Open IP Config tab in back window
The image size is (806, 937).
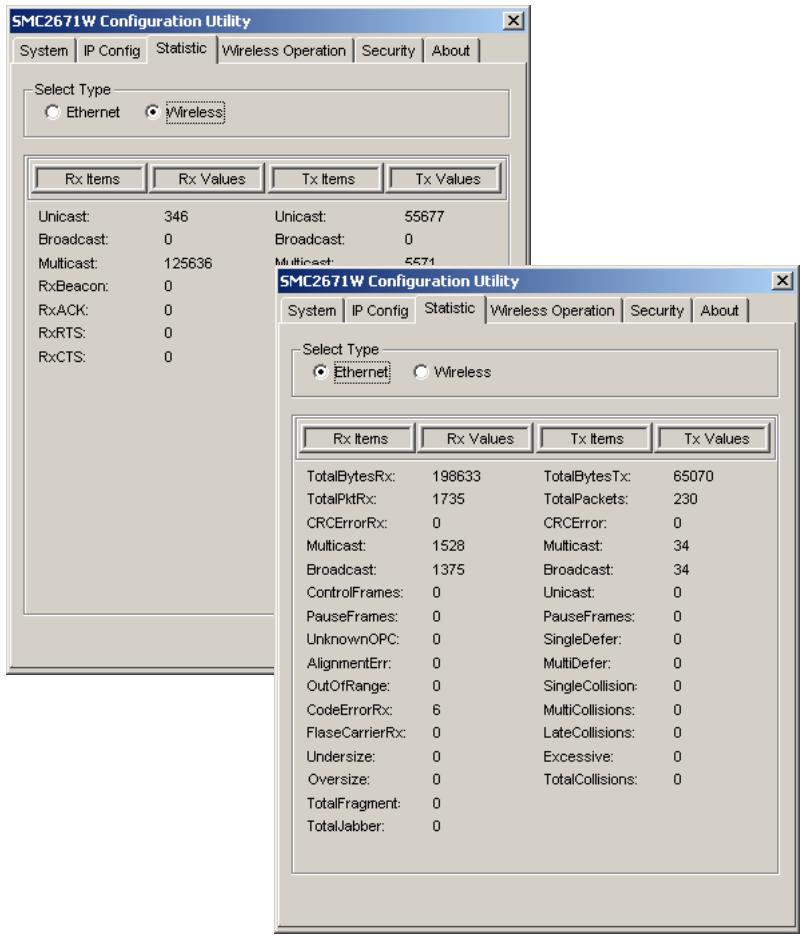[x=112, y=51]
